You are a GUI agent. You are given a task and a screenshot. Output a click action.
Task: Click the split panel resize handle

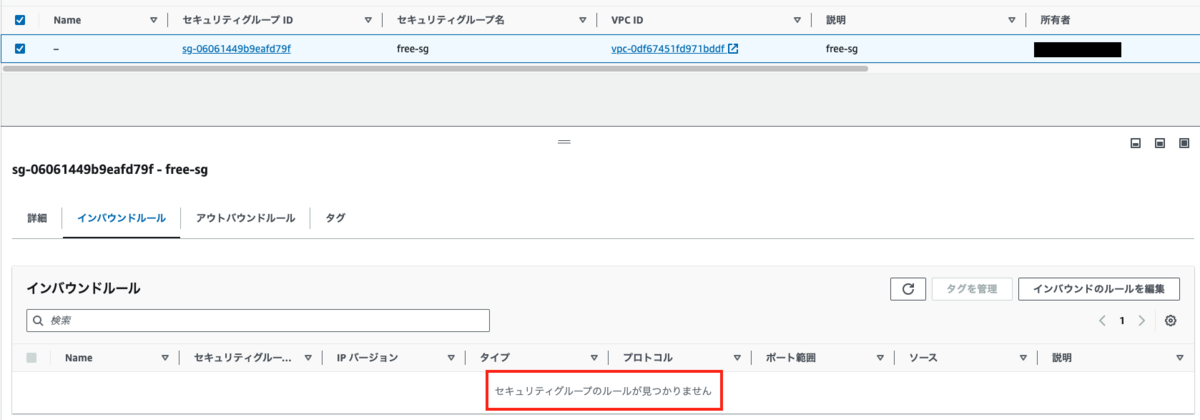tap(564, 143)
